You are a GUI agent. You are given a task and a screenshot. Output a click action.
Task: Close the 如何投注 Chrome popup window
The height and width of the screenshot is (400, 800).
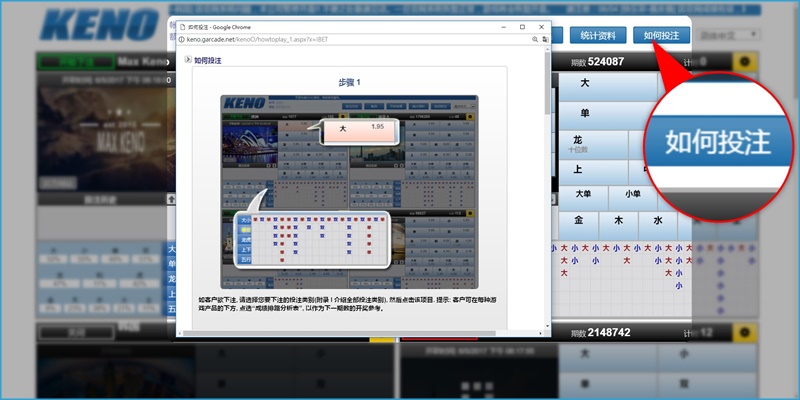[541, 27]
